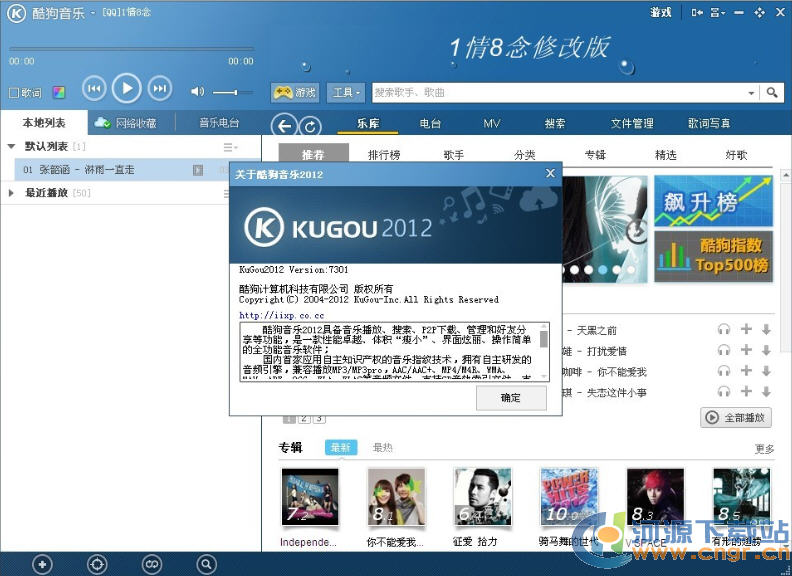Image resolution: width=792 pixels, height=576 pixels.
Task: Open the skin color palette icon
Action: tap(59, 93)
